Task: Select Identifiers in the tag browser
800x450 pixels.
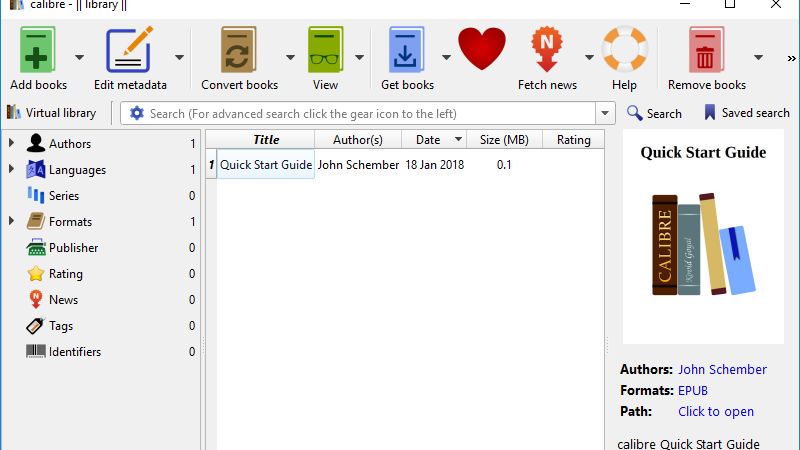Action: 74,352
